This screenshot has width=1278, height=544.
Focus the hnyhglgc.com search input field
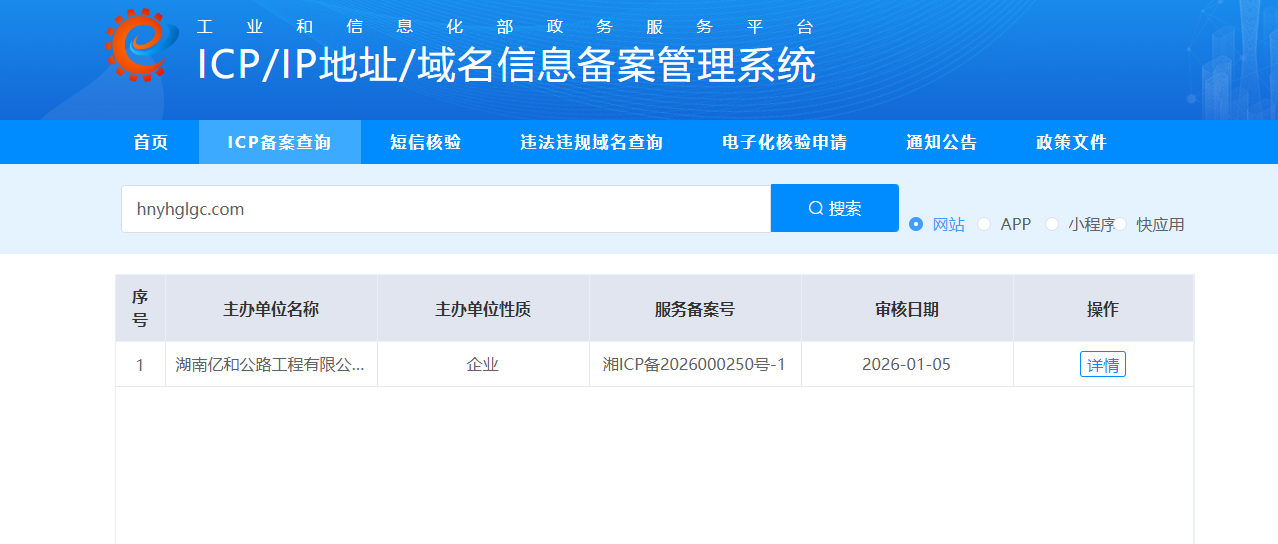(446, 209)
